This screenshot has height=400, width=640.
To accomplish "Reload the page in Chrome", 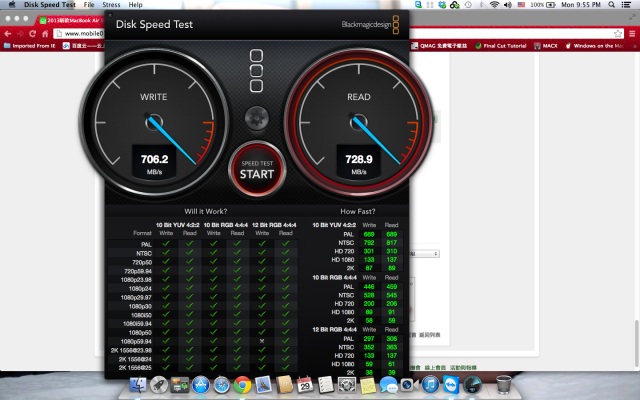I will click(33, 33).
